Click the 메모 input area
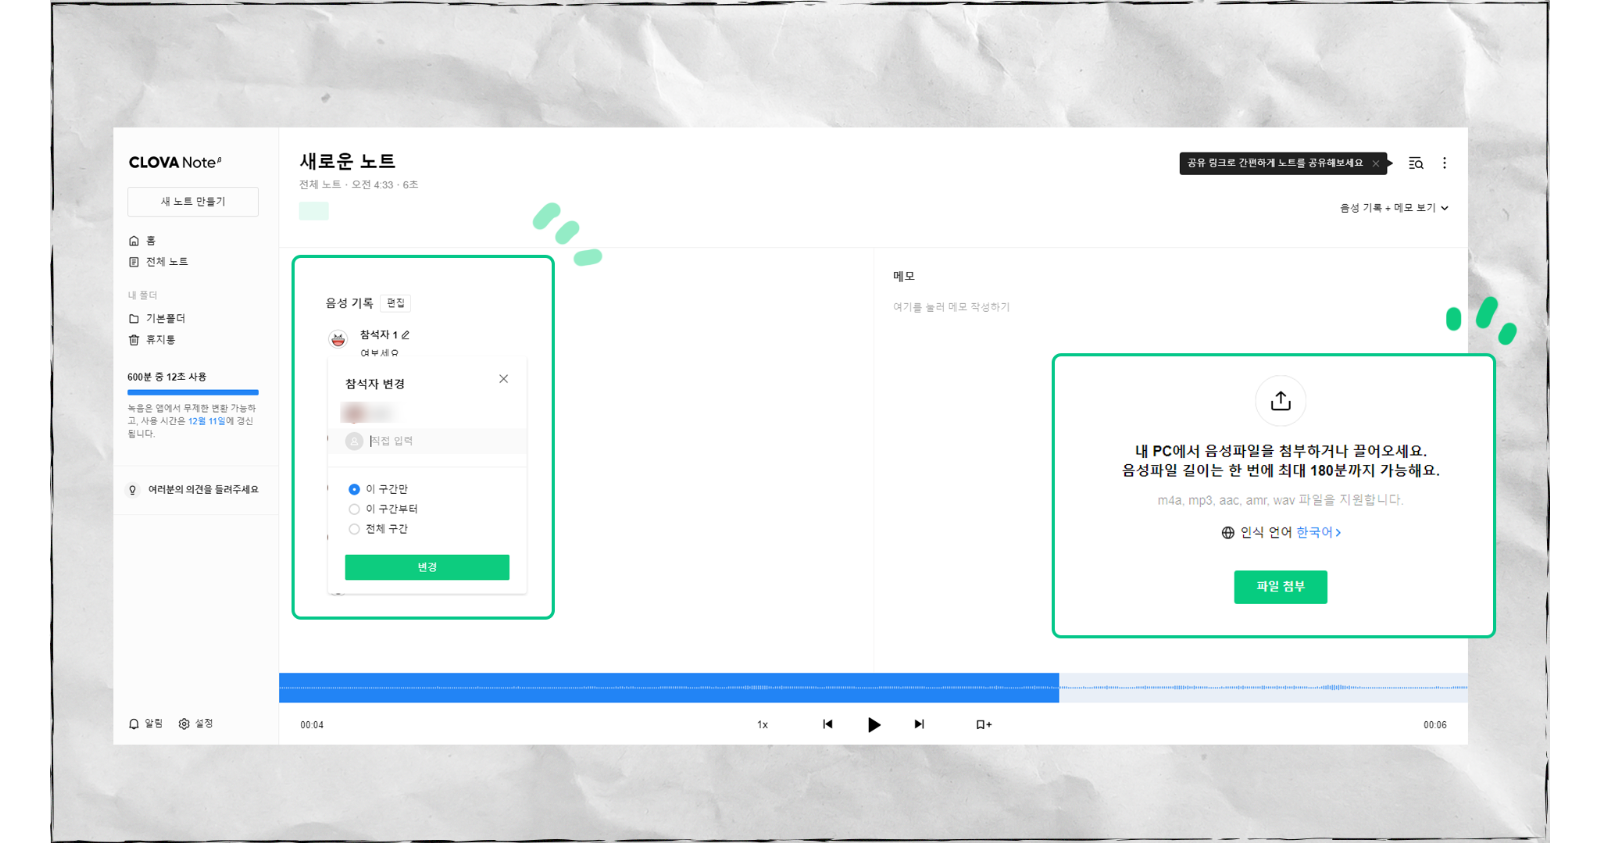Screen dimensions: 1600x843 pos(951,307)
